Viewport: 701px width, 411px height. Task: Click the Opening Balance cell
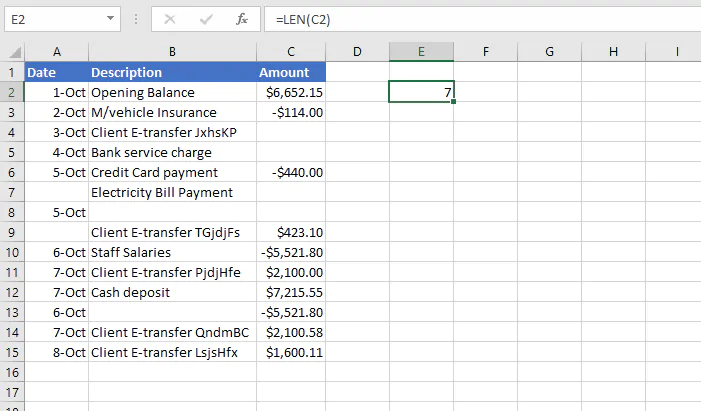170,92
